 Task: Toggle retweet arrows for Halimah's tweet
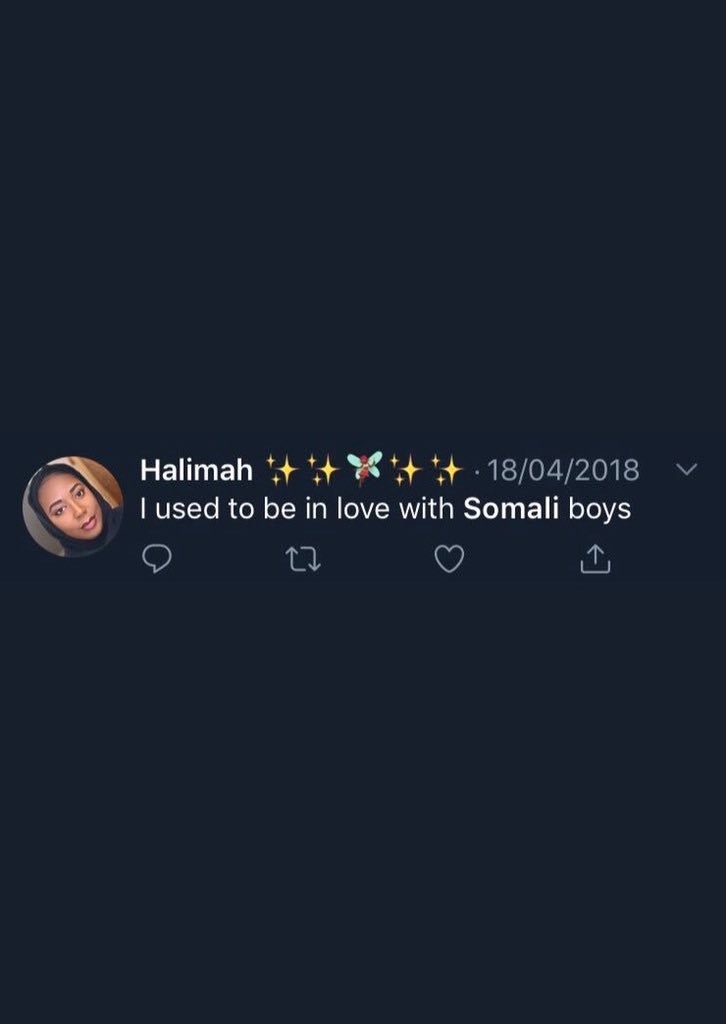click(x=304, y=560)
